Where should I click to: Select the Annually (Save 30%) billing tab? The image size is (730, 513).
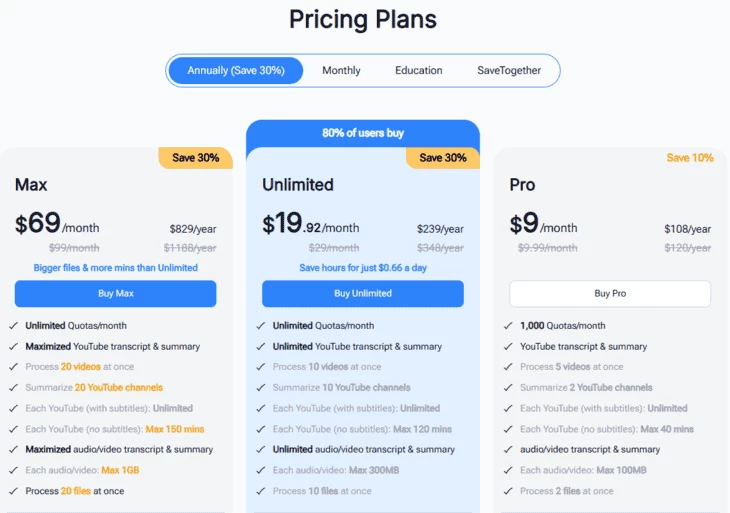point(236,70)
